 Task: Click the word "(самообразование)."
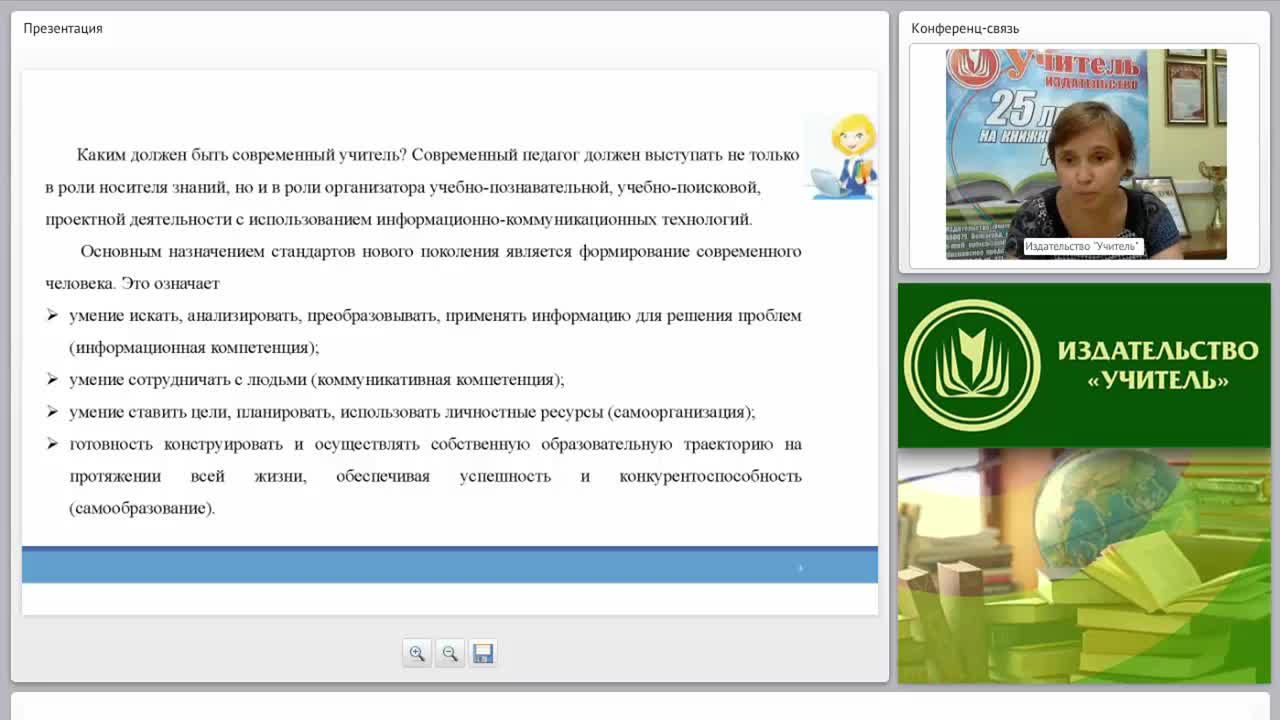[142, 507]
